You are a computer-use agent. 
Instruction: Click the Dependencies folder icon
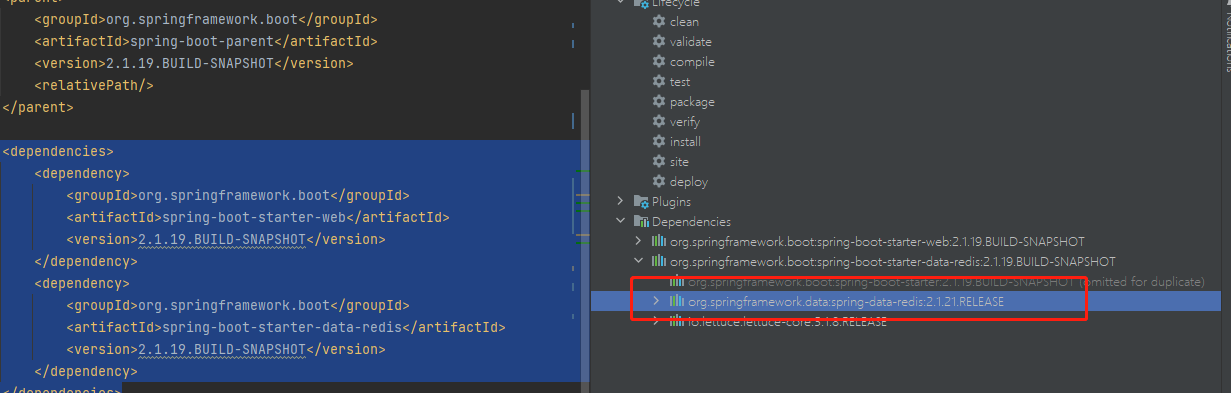coord(642,221)
